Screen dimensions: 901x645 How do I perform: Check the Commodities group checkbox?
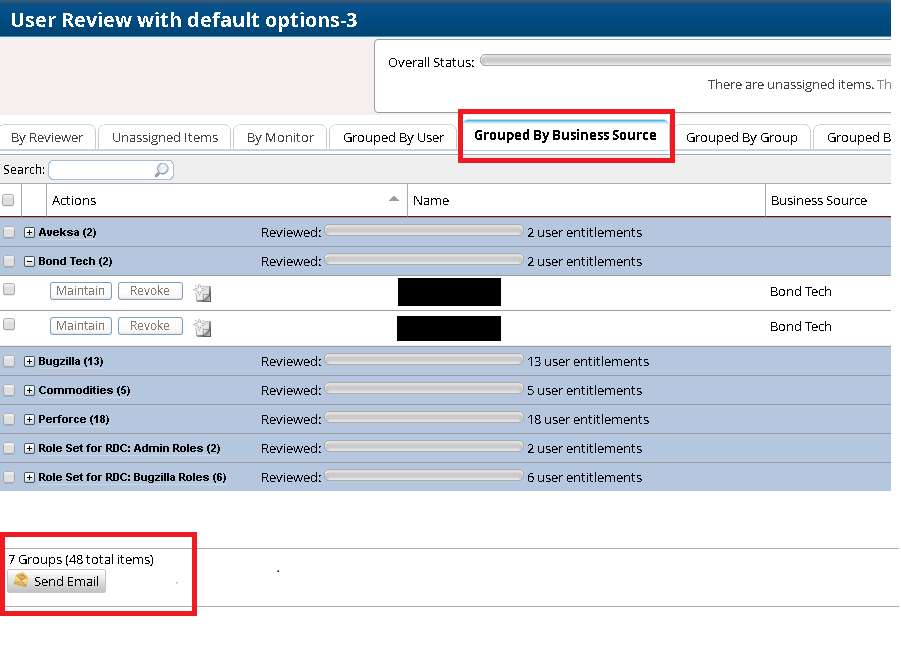[x=9, y=391]
